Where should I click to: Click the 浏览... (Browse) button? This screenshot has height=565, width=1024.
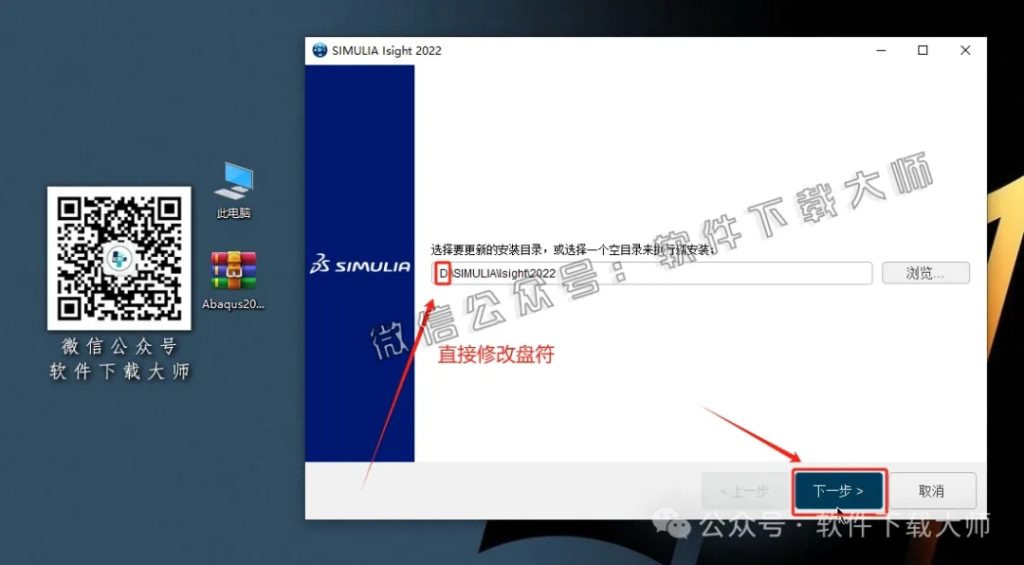925,273
